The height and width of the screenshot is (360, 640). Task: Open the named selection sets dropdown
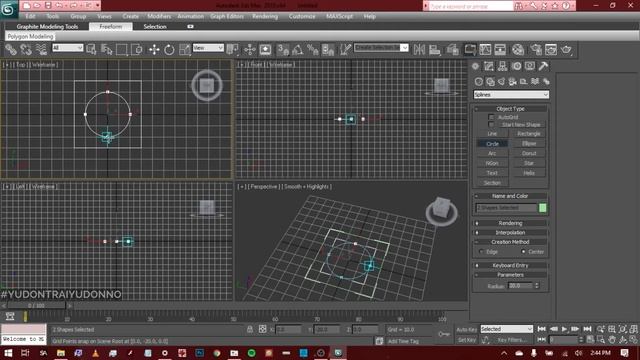381,48
